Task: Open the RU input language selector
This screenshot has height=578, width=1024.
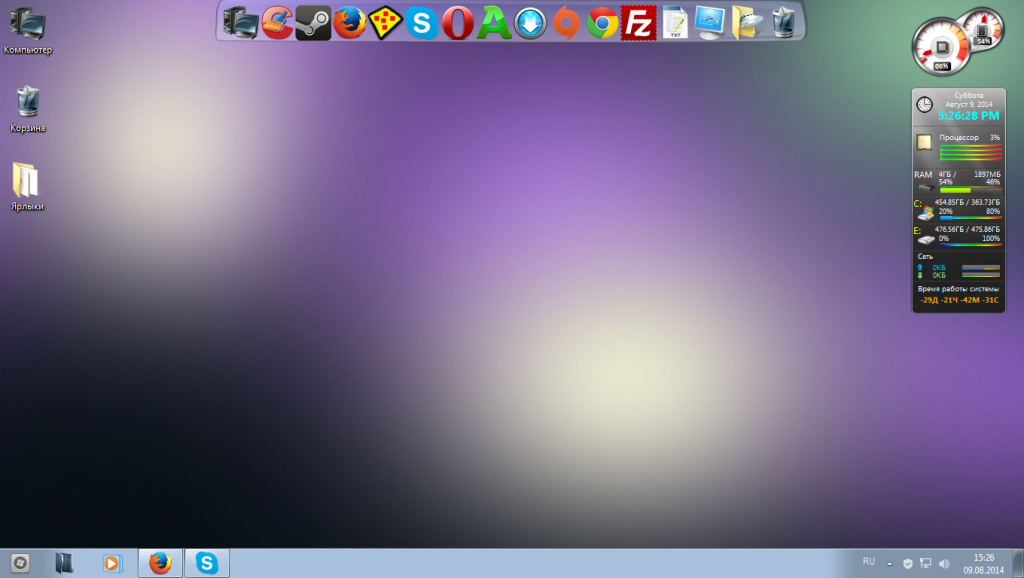Action: coord(868,563)
